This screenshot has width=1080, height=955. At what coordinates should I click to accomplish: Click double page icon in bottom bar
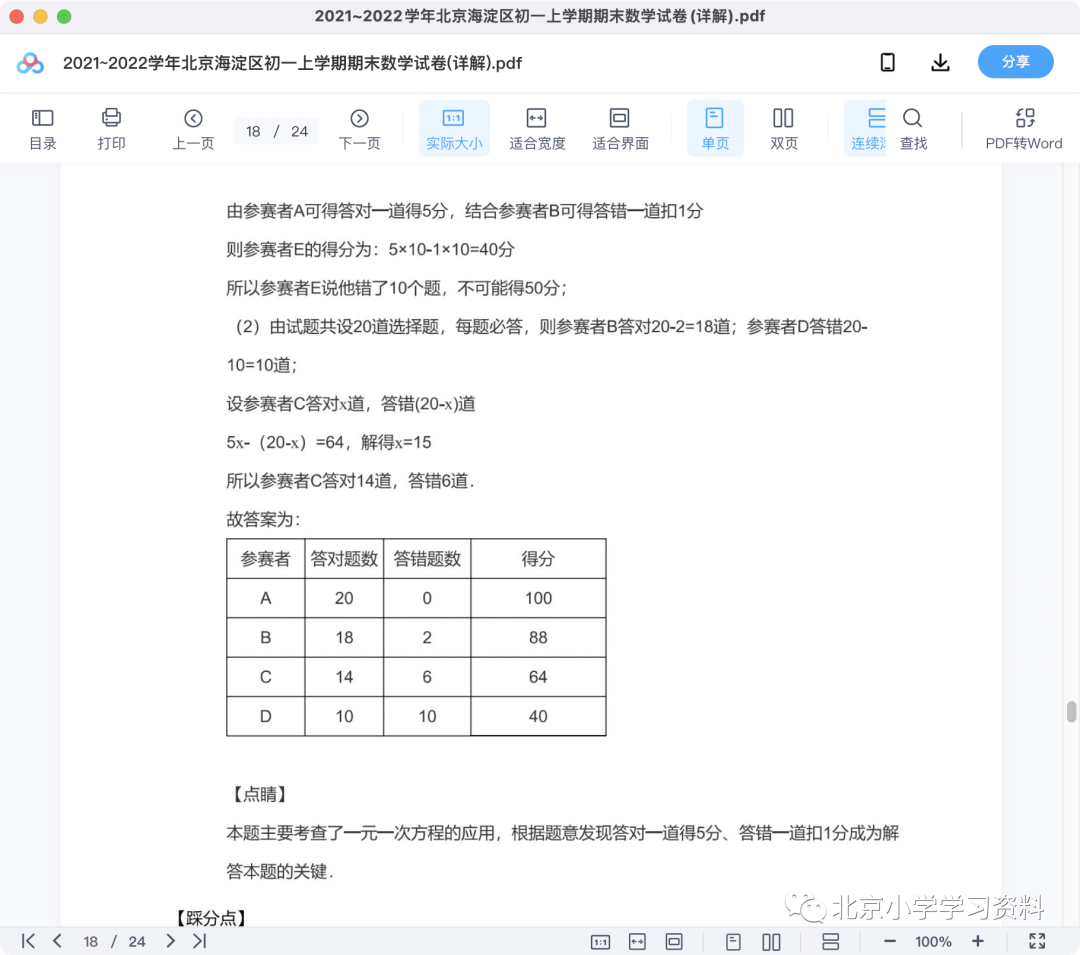(771, 941)
